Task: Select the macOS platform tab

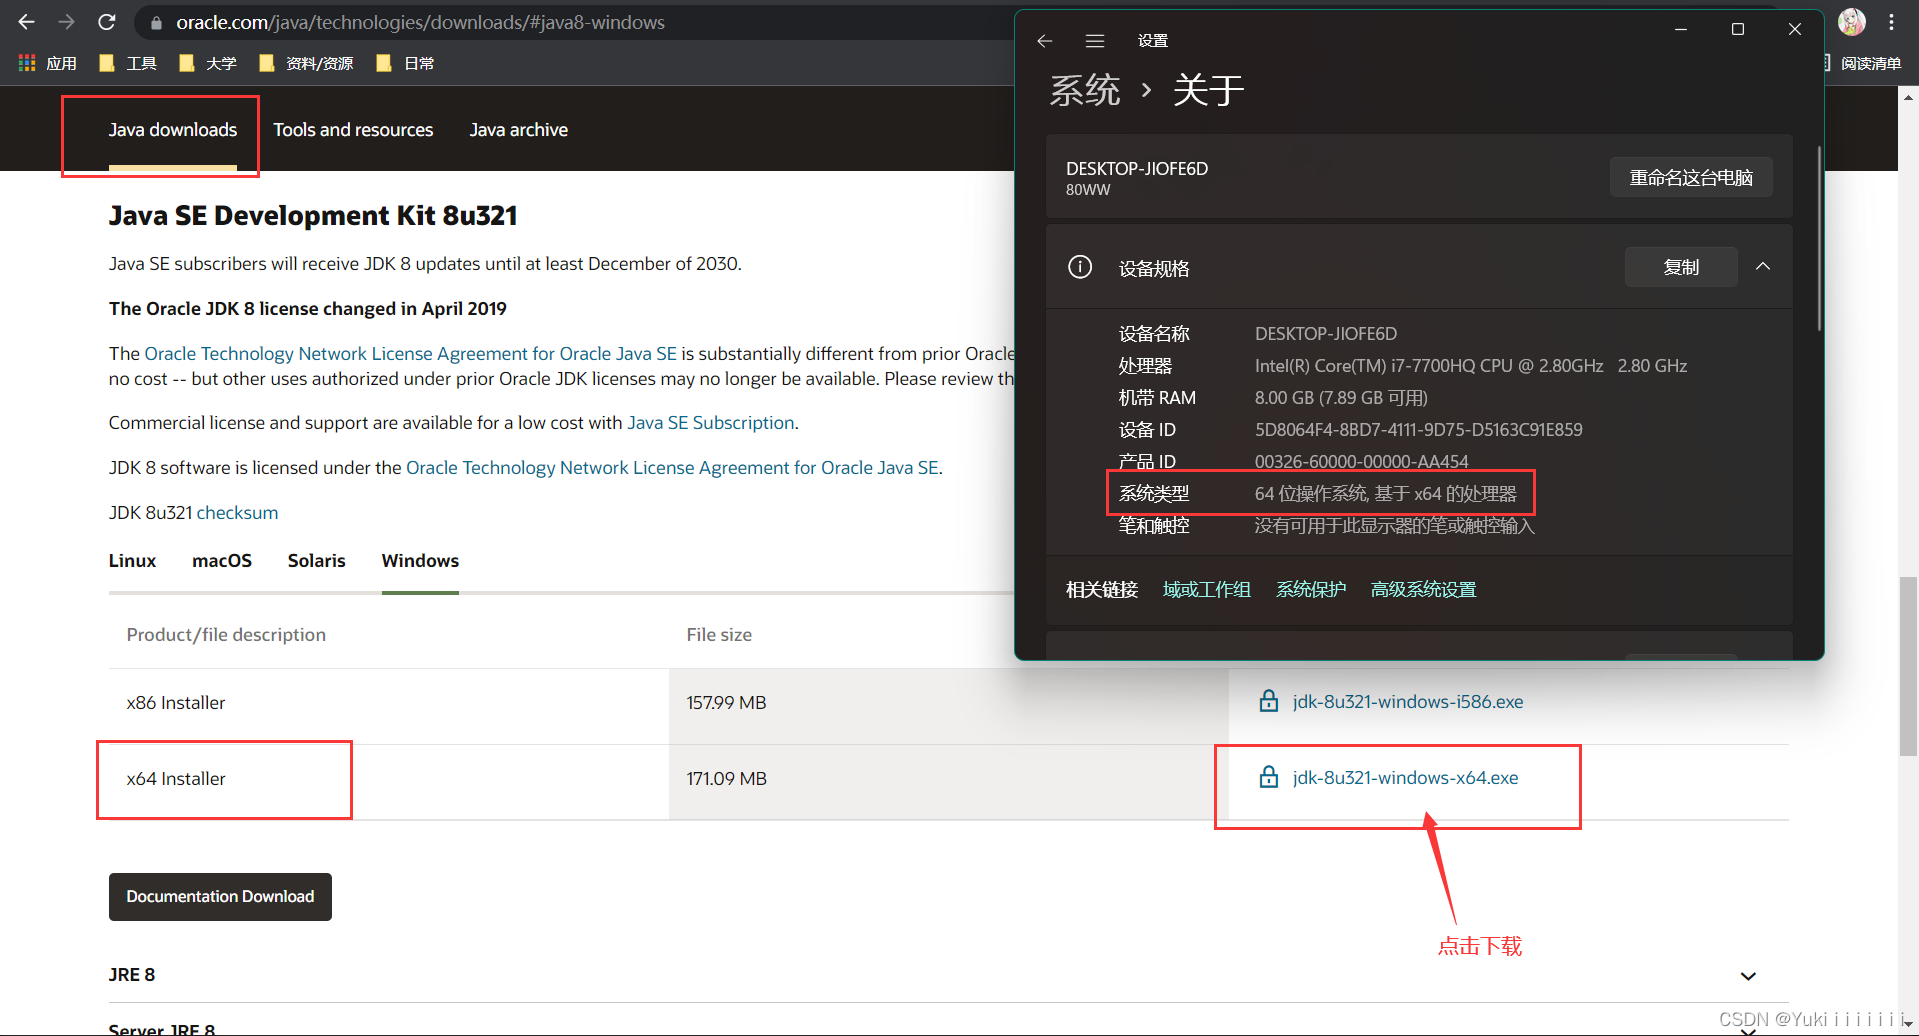Action: 222,561
